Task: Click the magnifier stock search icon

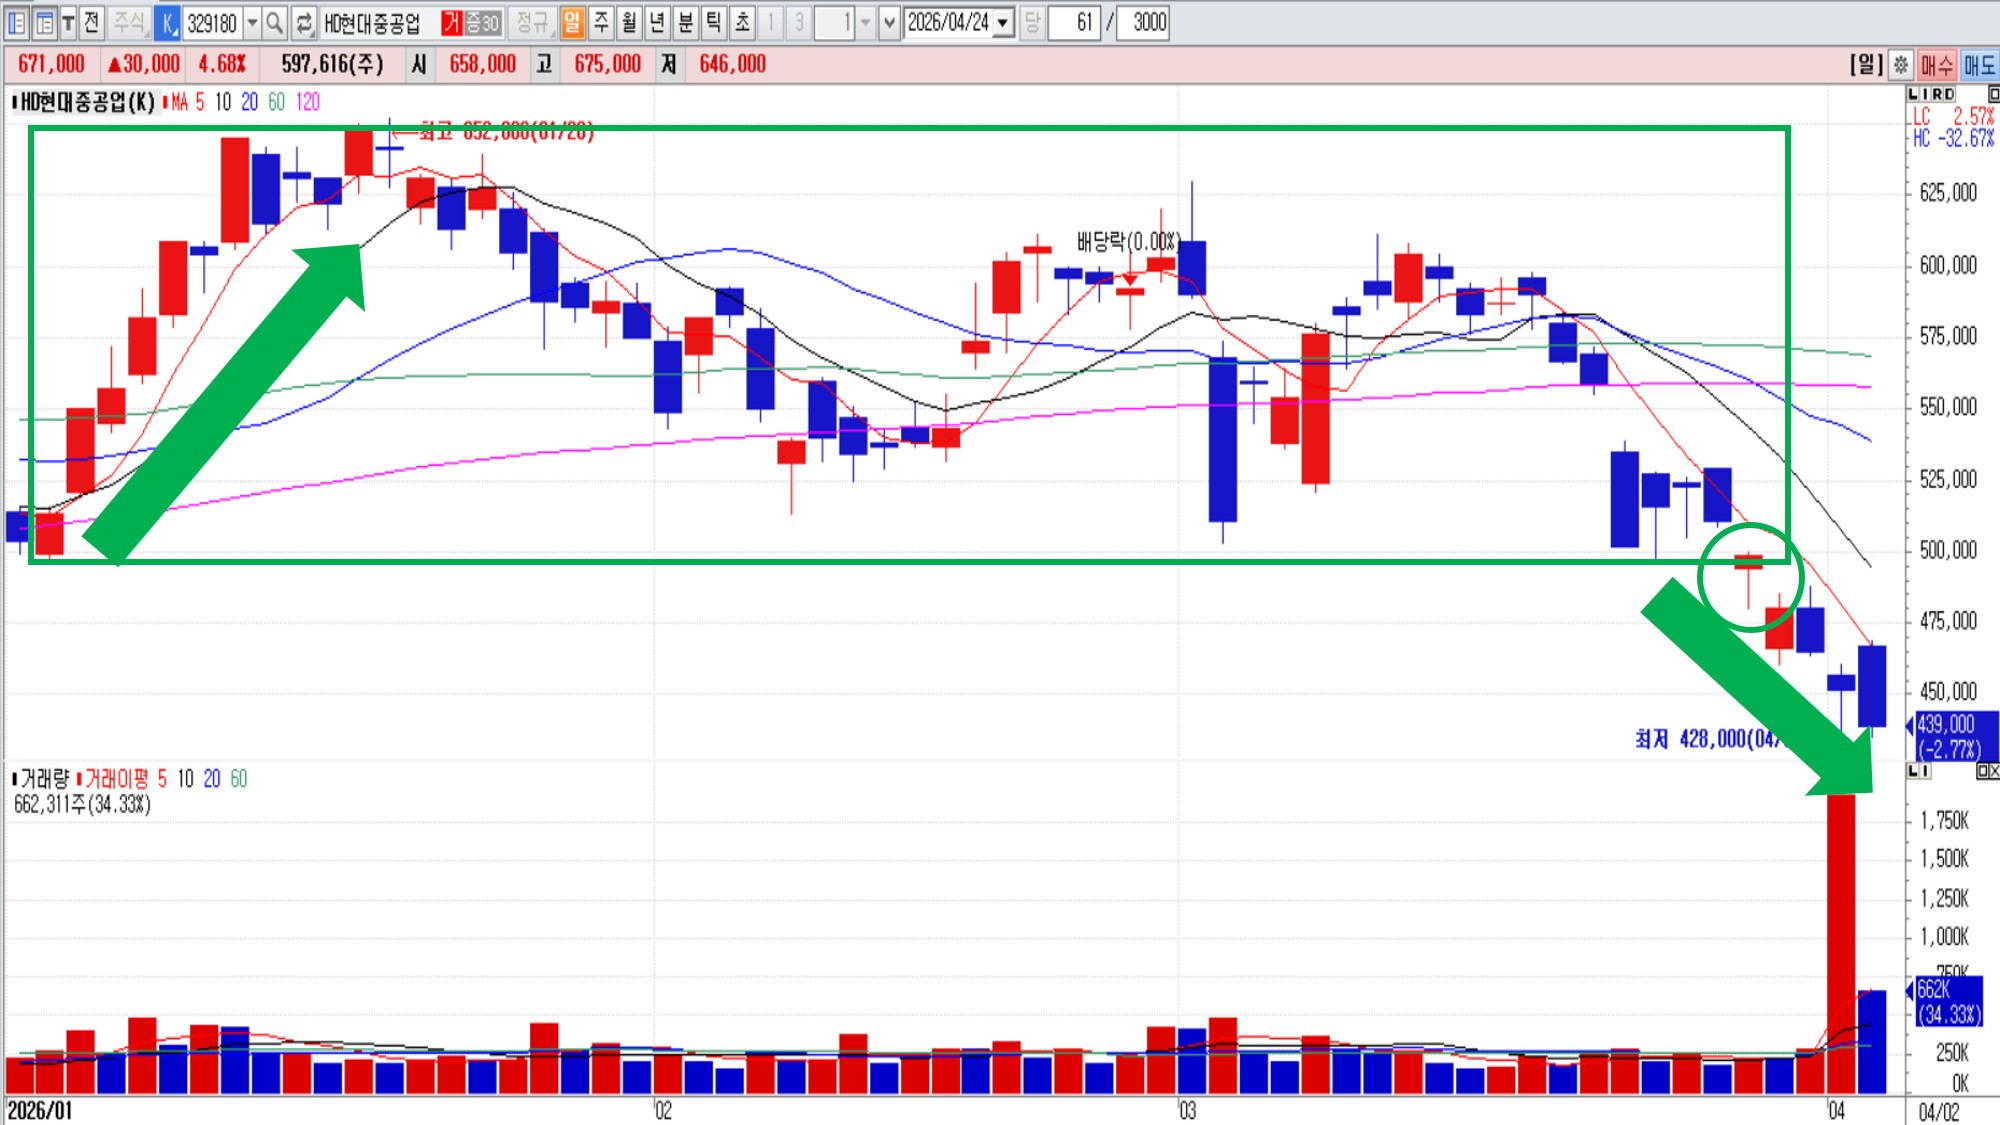Action: coord(275,22)
